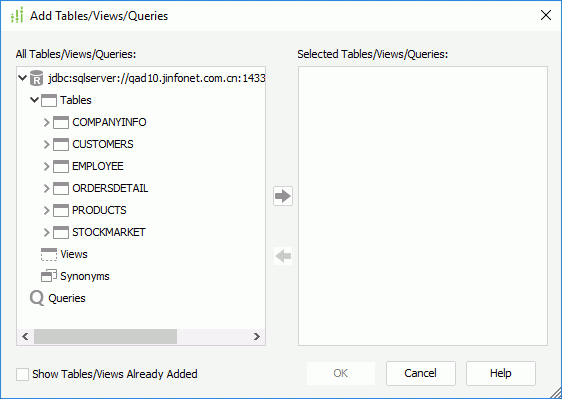Expand the EMPLOYEE table

[x=46, y=166]
